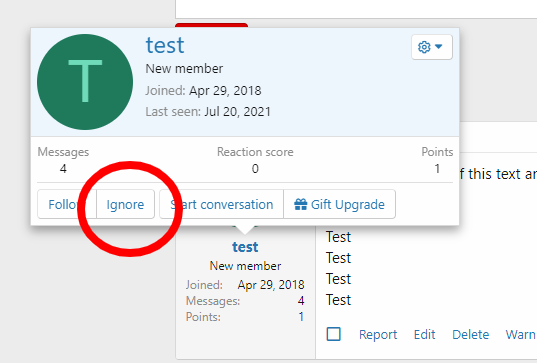Ignore the user test
537x363 pixels.
point(125,204)
